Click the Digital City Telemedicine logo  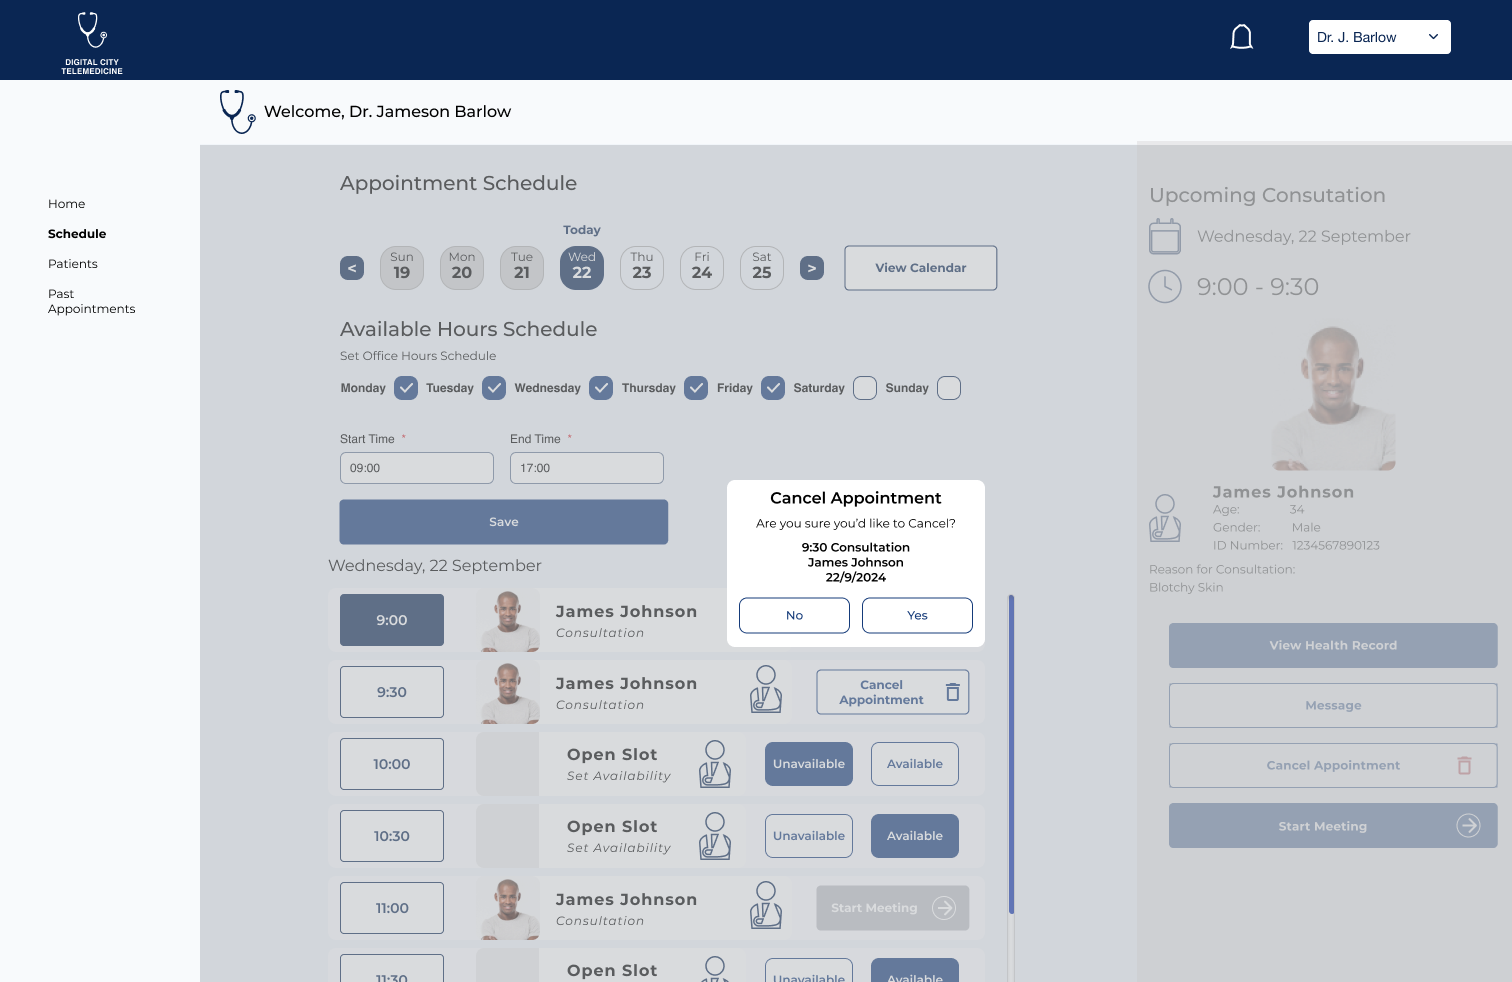tap(92, 42)
